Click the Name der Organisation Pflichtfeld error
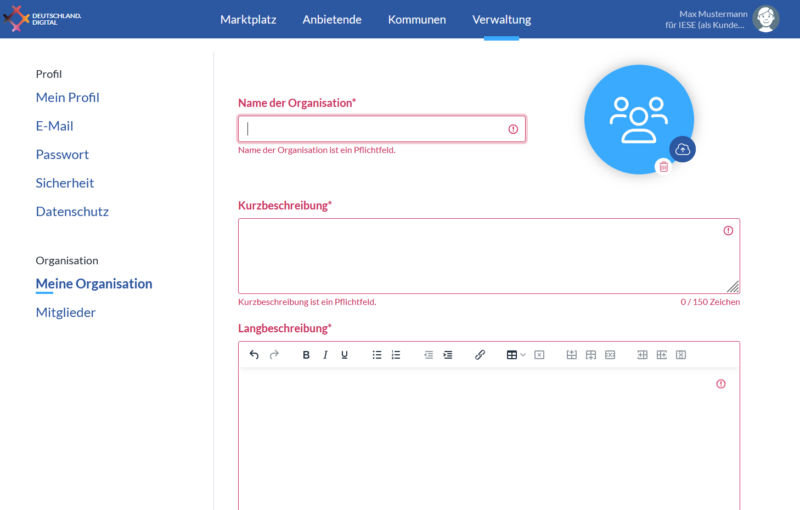This screenshot has height=510, width=800. tap(317, 150)
